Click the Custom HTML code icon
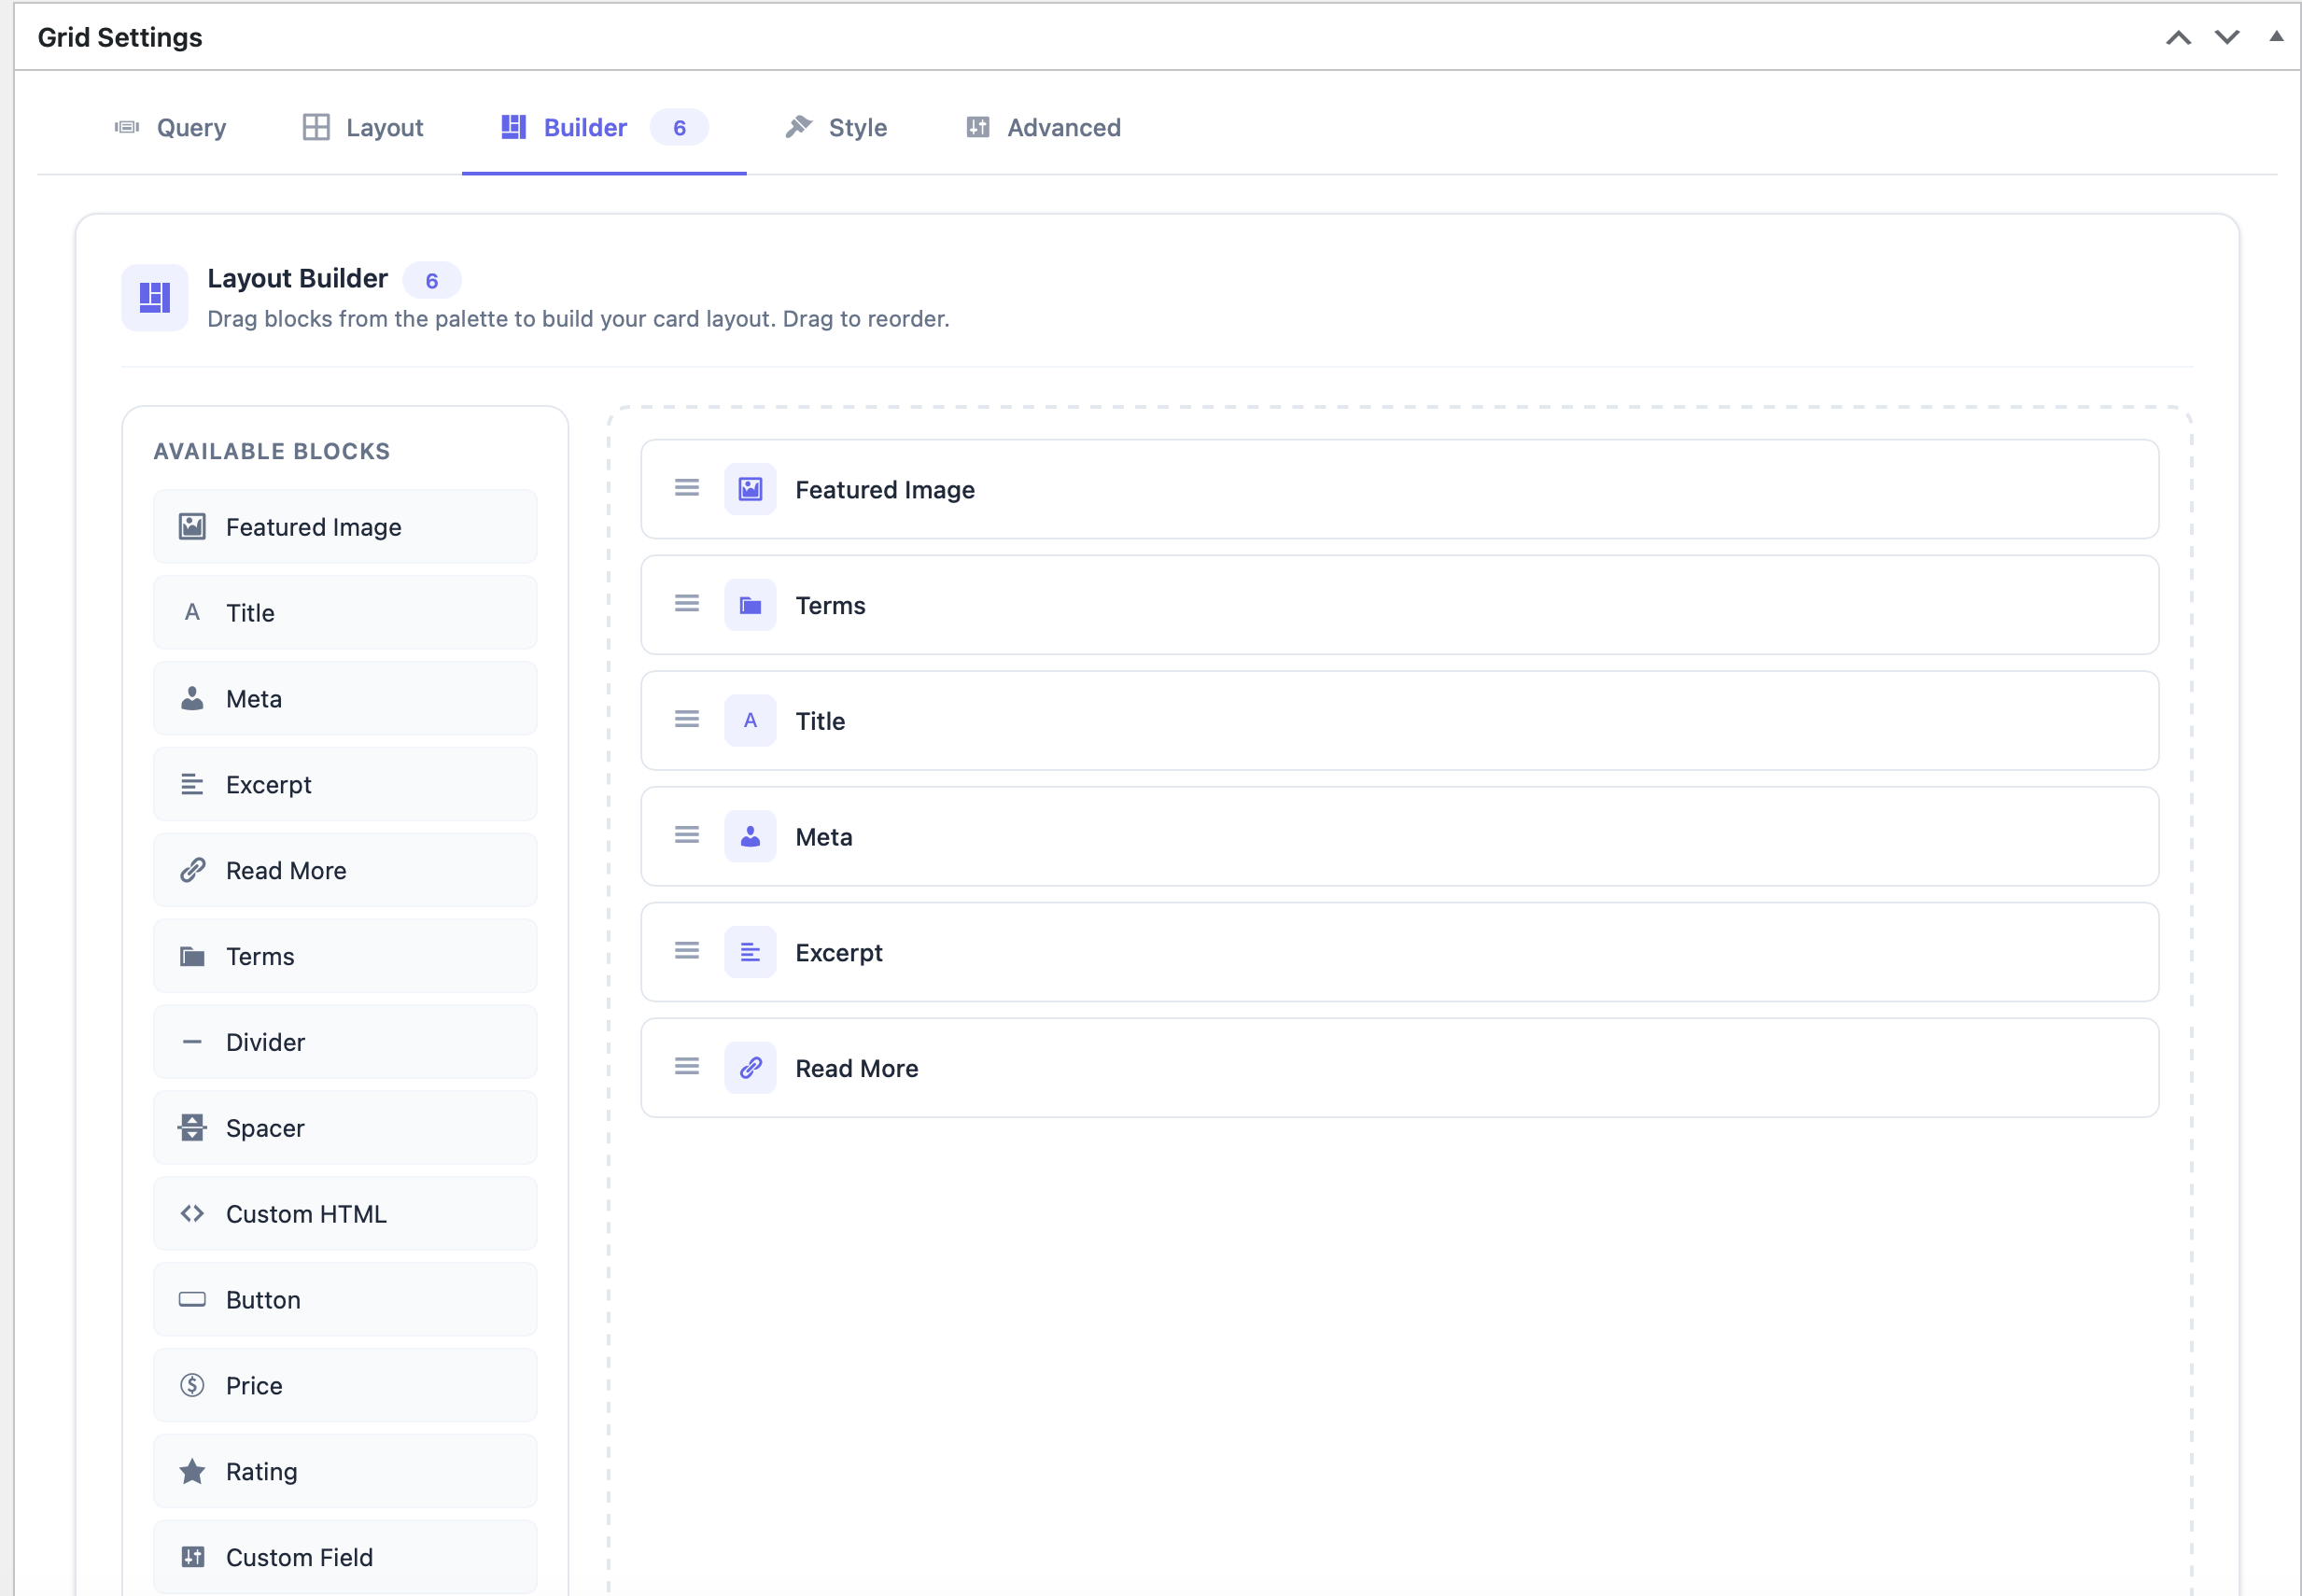The image size is (2302, 1596). coord(192,1214)
